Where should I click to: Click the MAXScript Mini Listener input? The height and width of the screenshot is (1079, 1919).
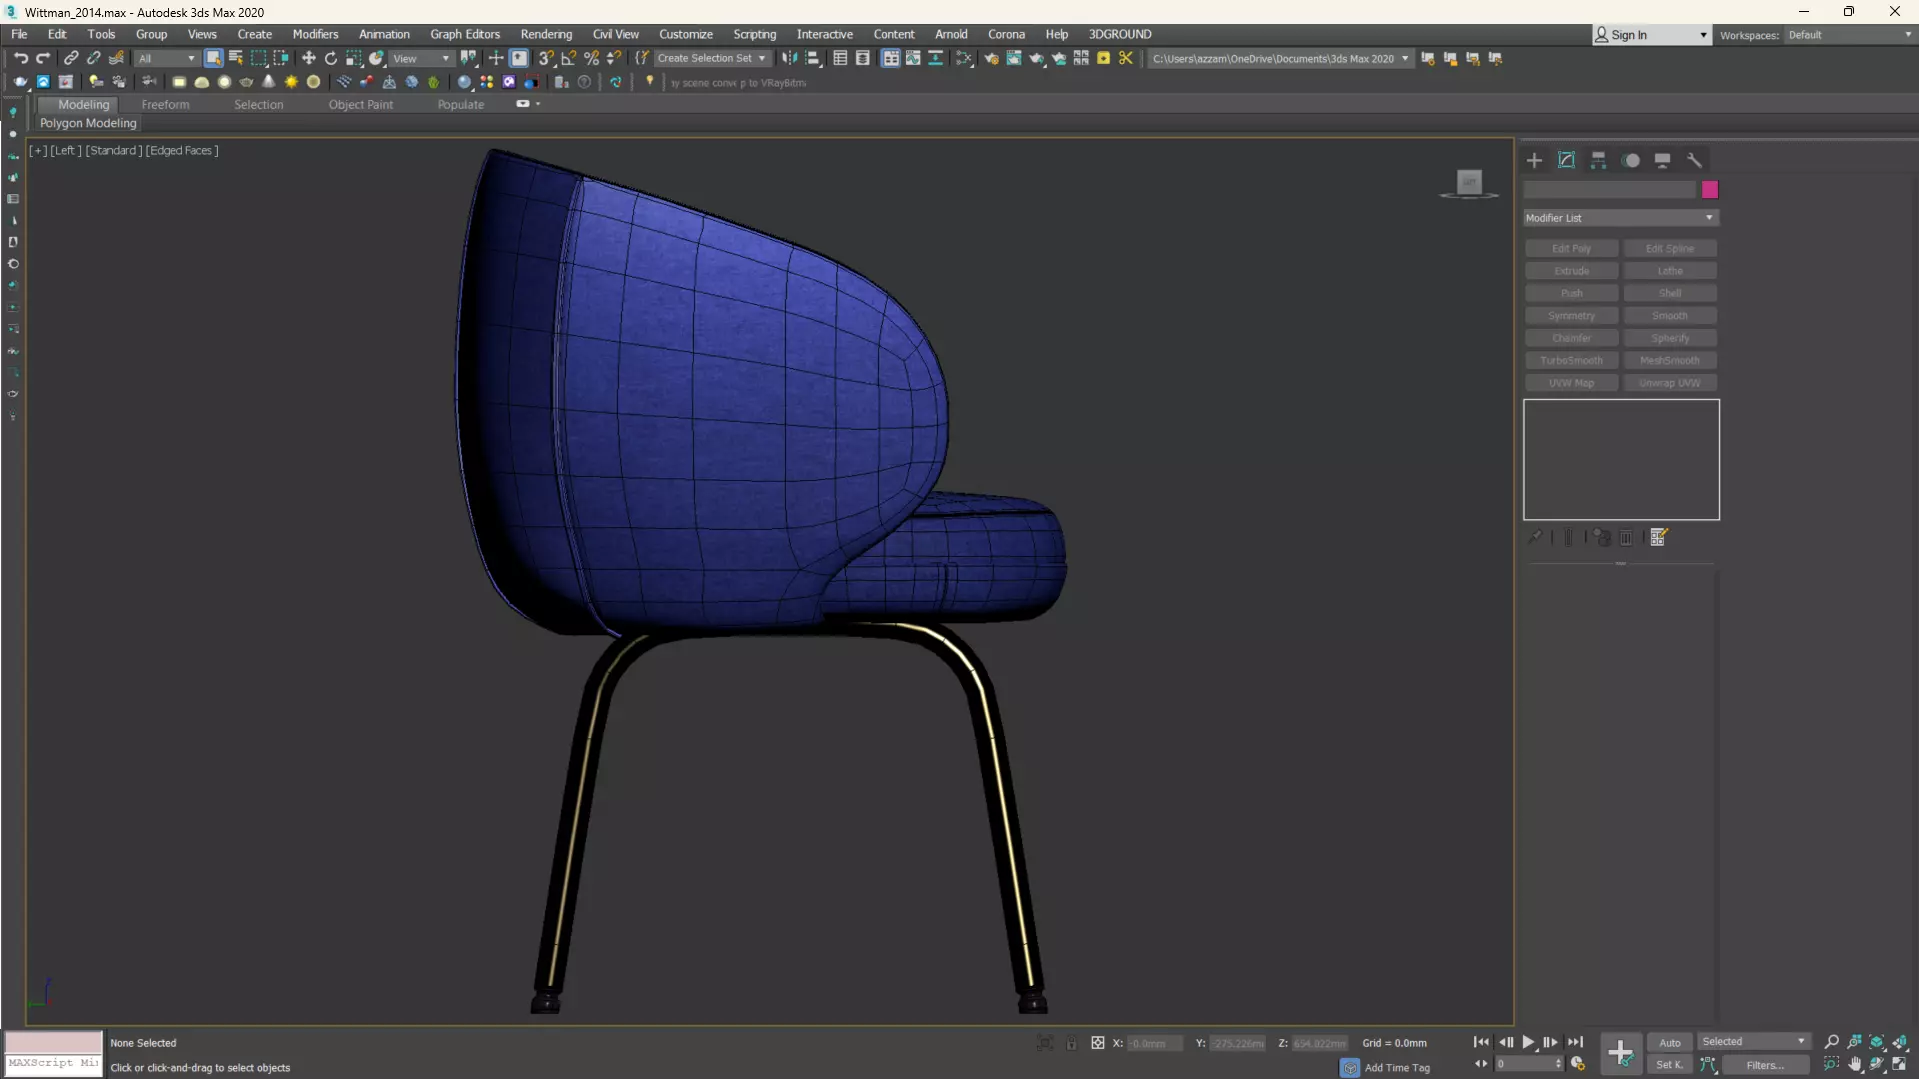[x=54, y=1063]
